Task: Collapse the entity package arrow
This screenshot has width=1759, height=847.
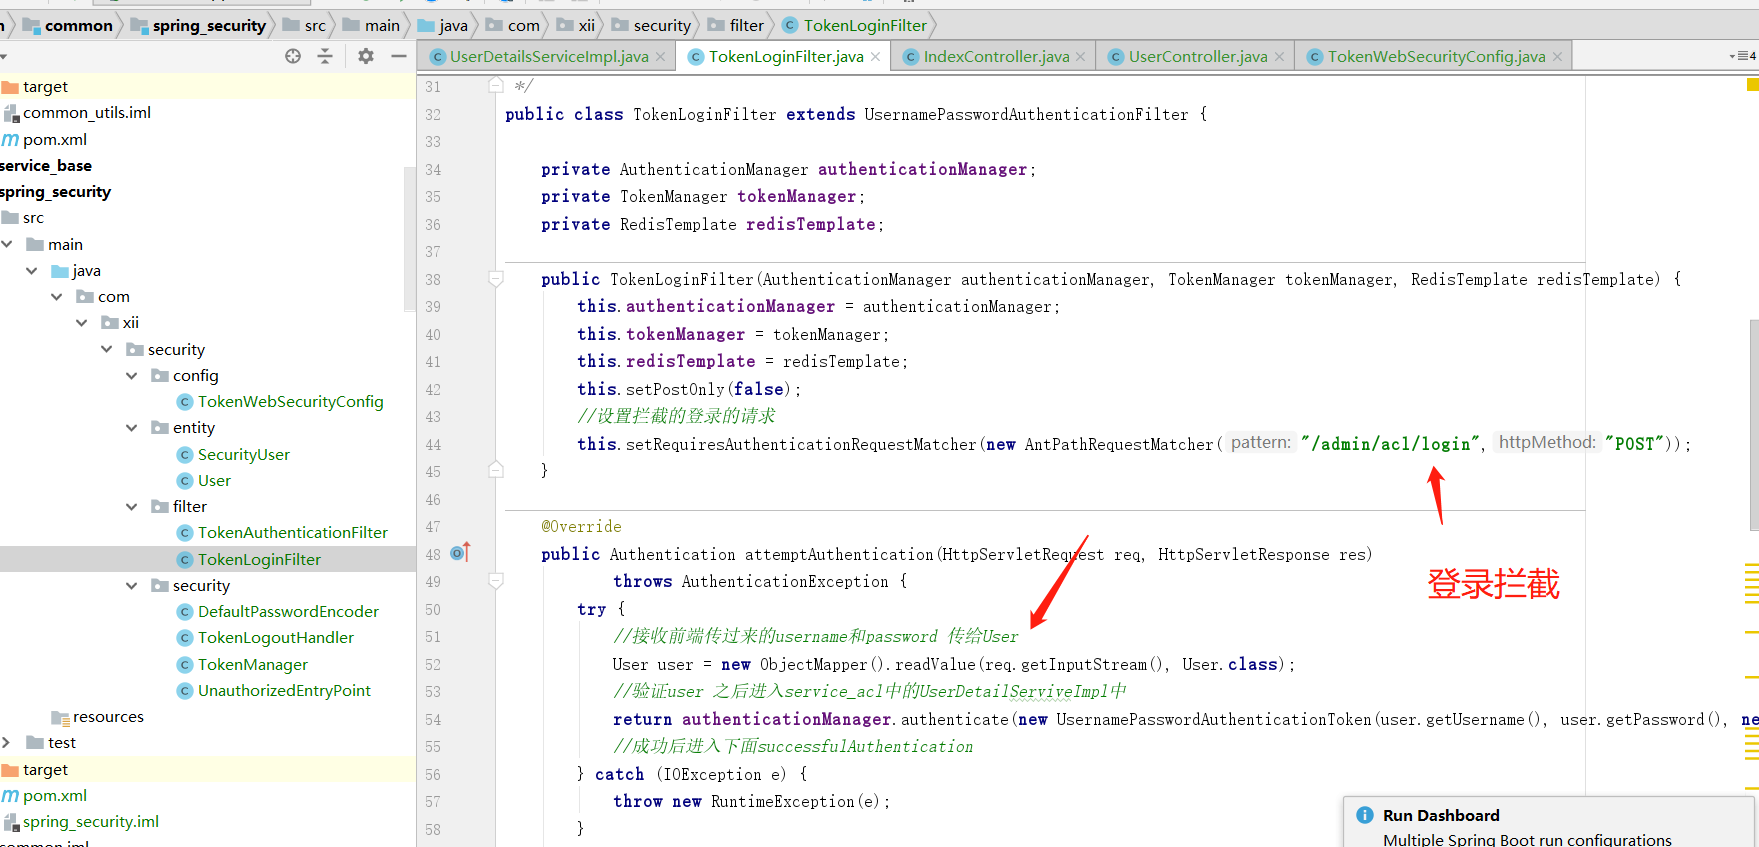Action: pos(132,428)
